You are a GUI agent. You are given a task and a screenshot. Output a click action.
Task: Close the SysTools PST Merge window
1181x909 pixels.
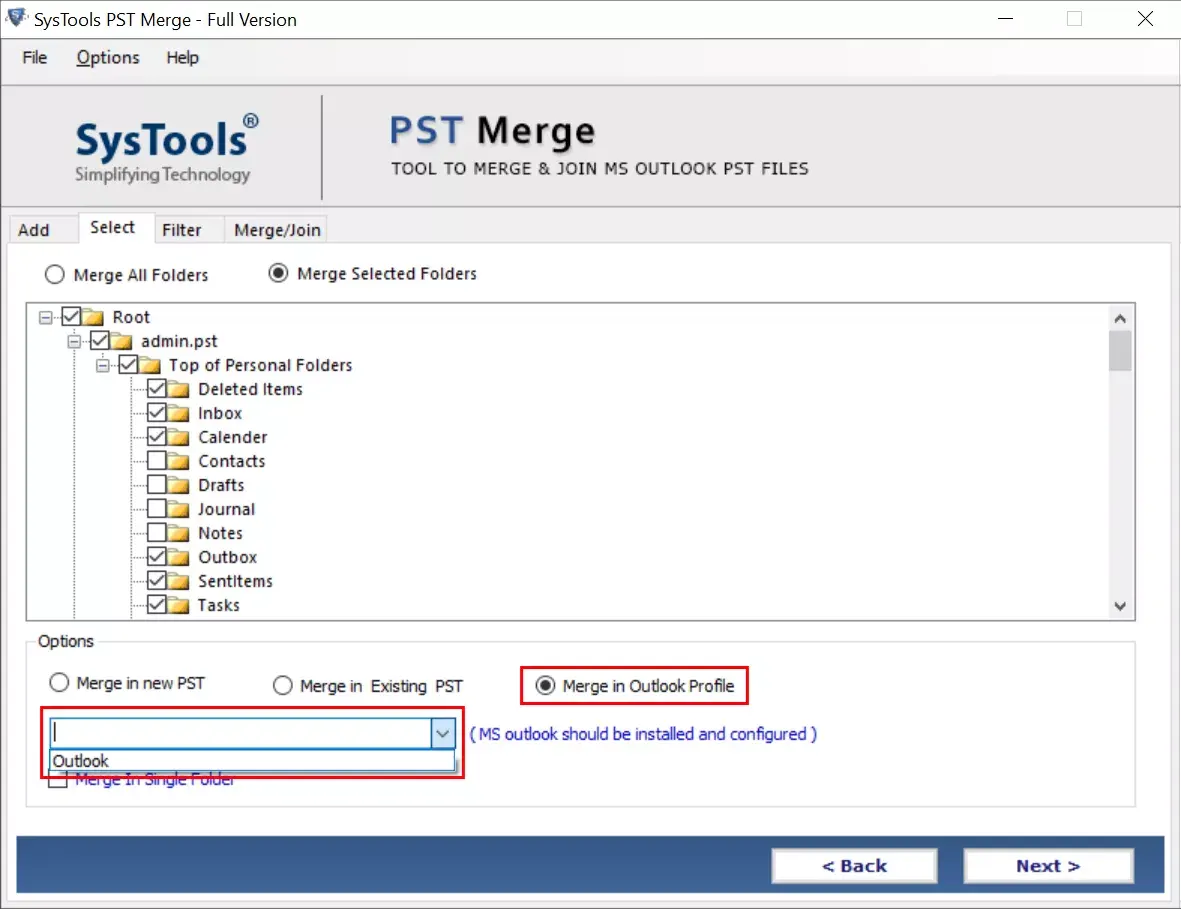click(1145, 19)
